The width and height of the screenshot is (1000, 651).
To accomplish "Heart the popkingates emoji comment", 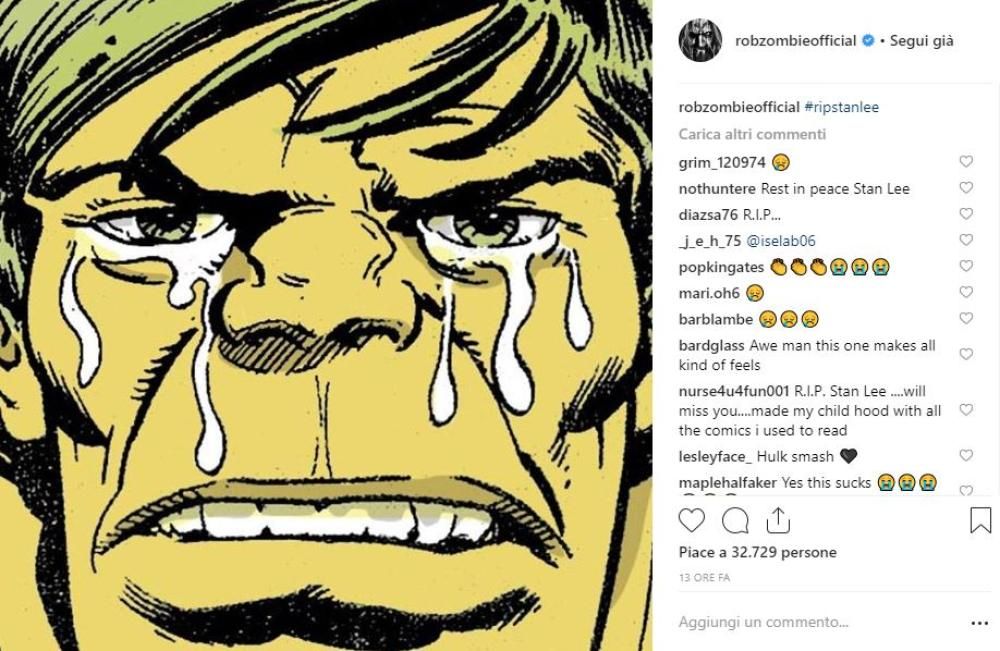I will pos(966,266).
